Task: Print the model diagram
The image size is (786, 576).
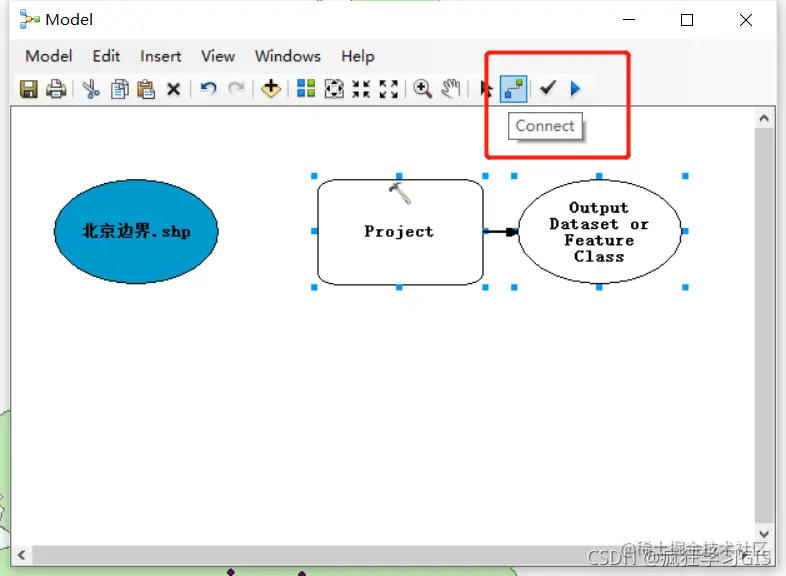Action: pyautogui.click(x=56, y=89)
